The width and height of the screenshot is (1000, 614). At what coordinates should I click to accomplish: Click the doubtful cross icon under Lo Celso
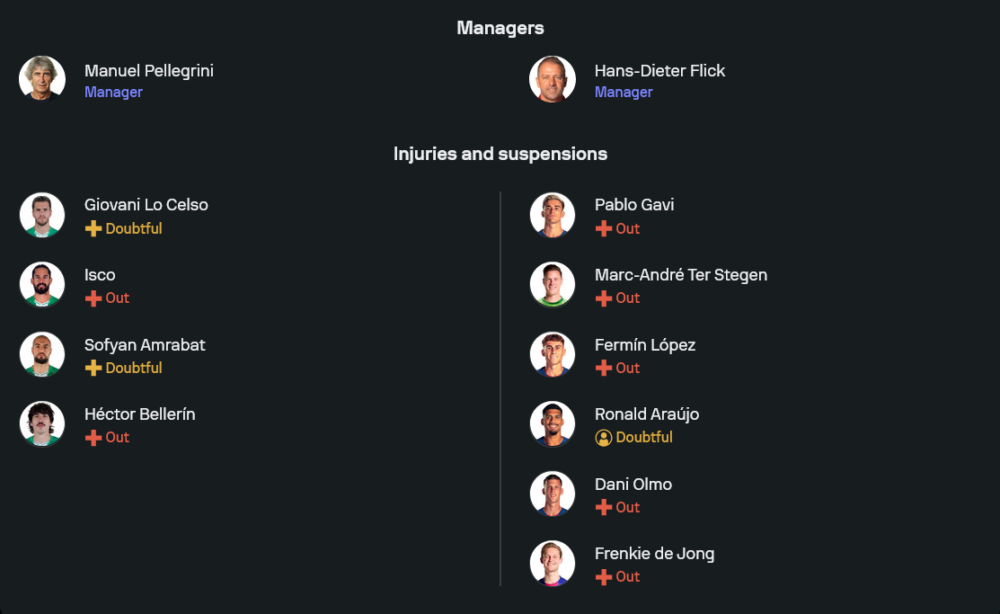[93, 229]
